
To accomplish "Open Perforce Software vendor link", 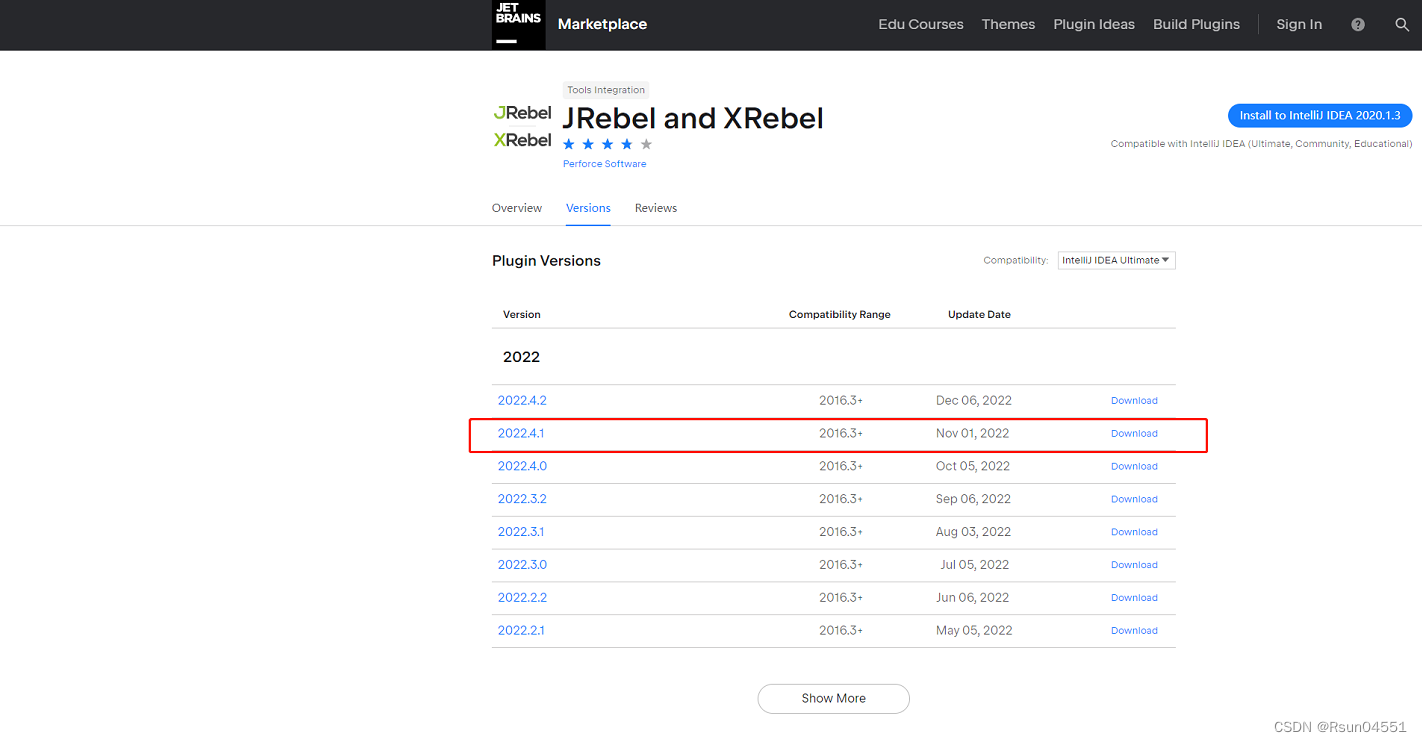I will click(604, 164).
